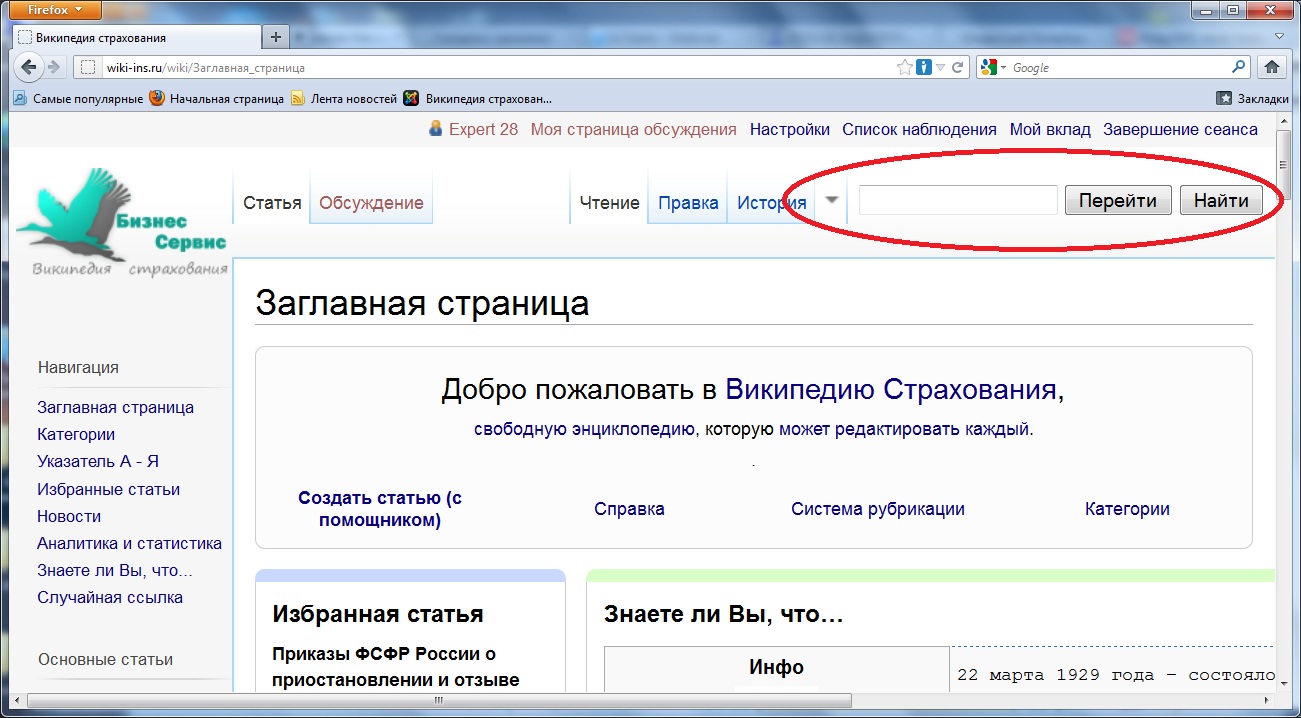This screenshot has width=1301, height=718.
Task: Expand the more actions arrow beside История
Action: (832, 200)
